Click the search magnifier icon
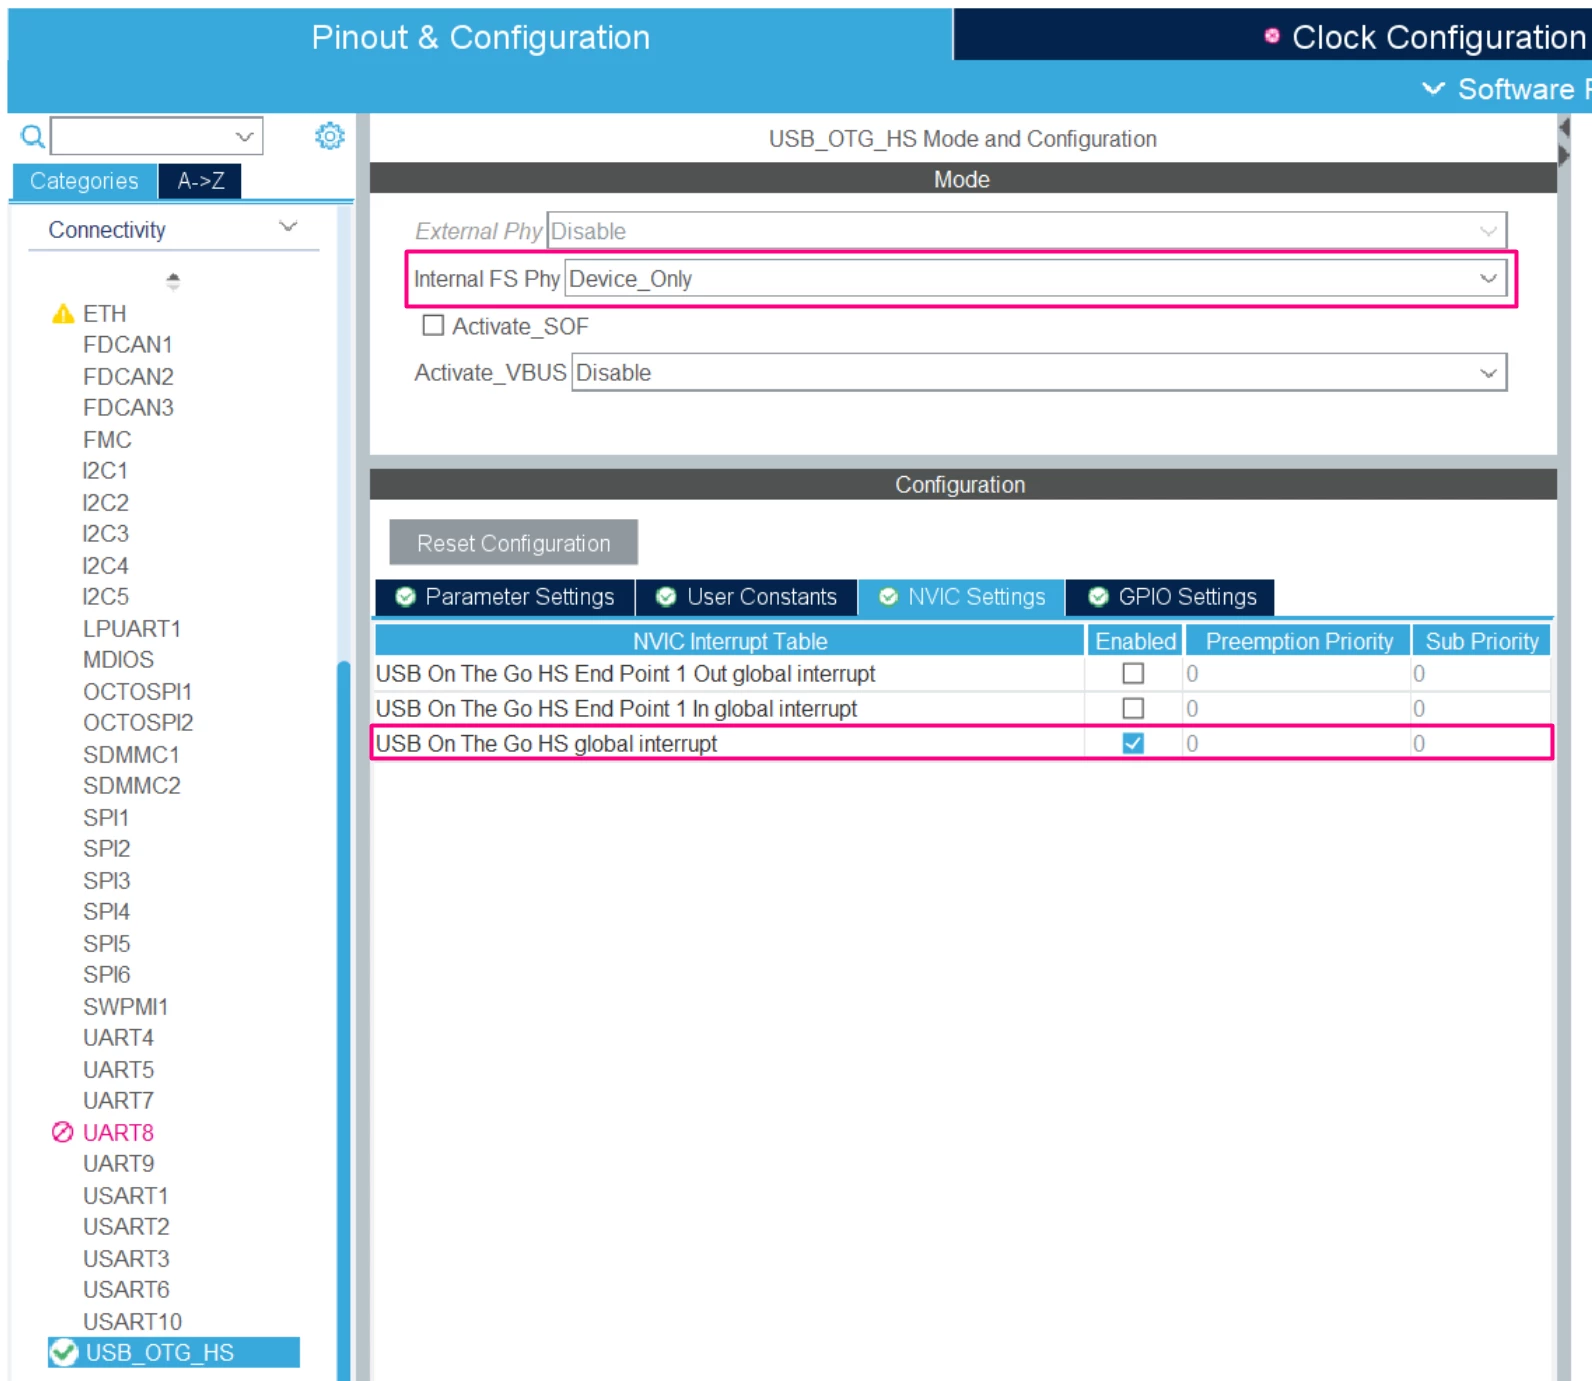This screenshot has width=1592, height=1381. [33, 136]
